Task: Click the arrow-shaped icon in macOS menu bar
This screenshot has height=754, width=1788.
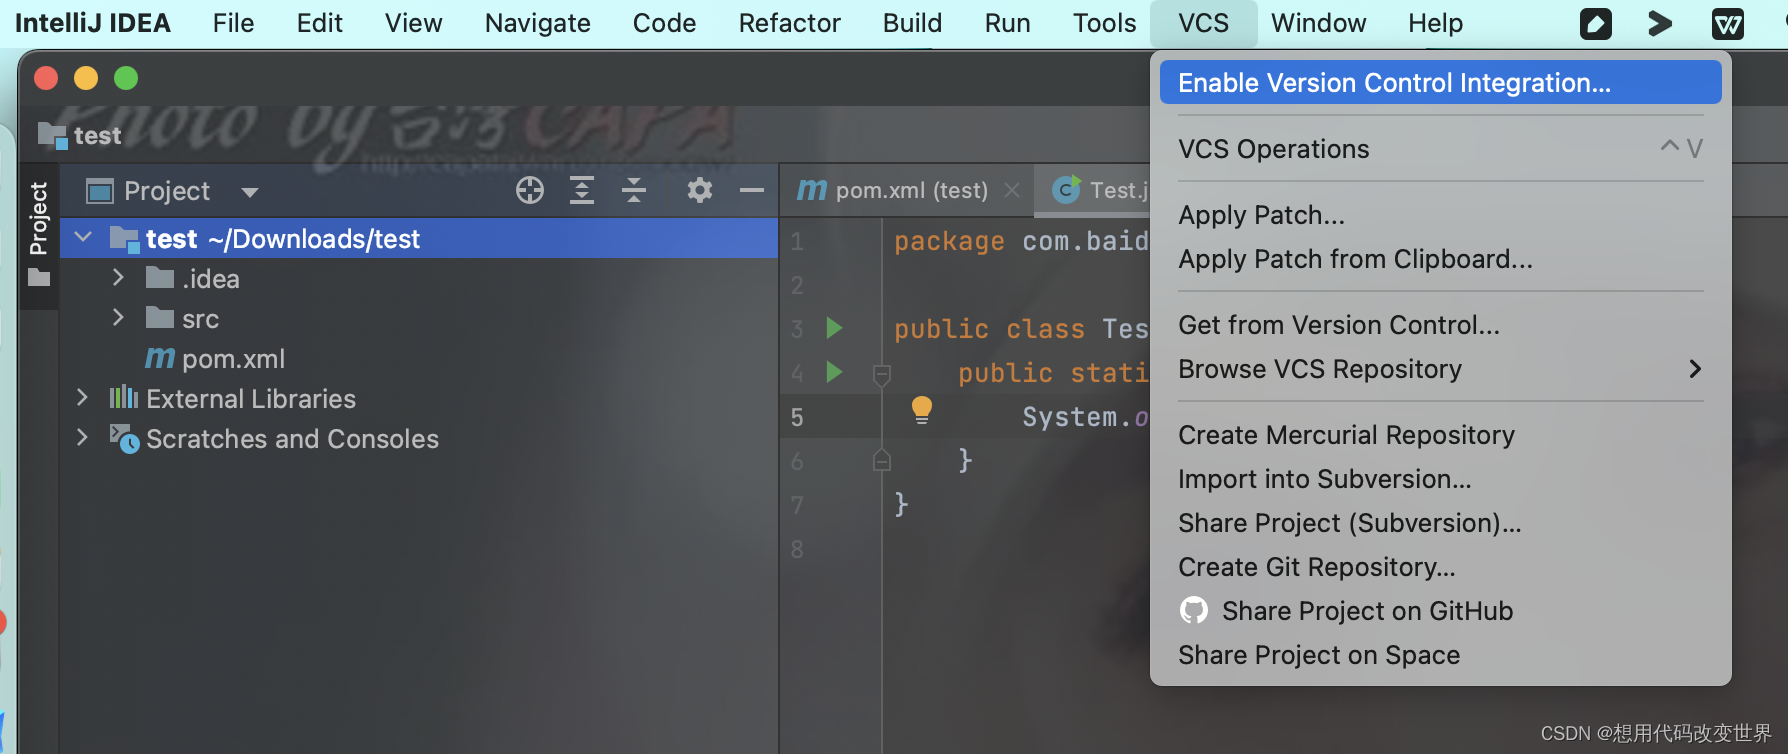Action: [1660, 23]
